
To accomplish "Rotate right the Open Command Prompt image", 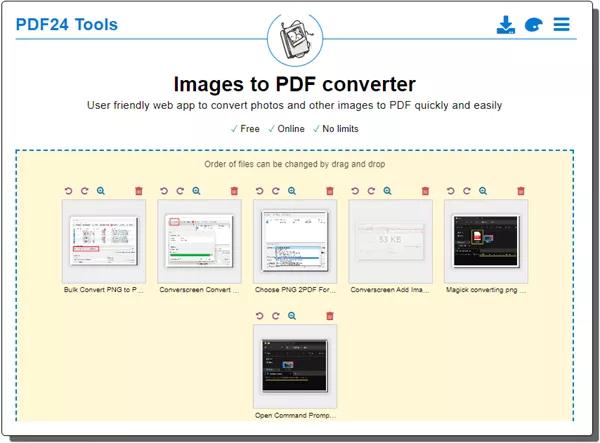I will click(276, 316).
